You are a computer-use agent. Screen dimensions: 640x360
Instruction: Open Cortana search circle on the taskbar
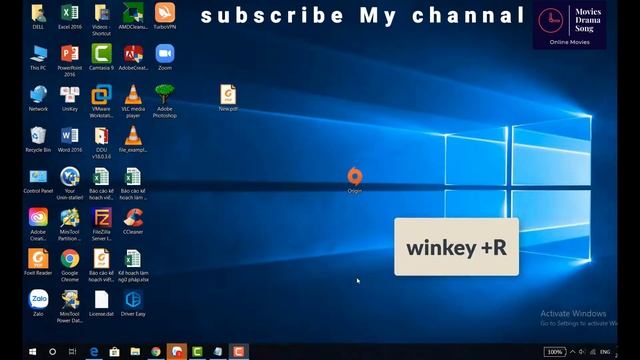click(53, 351)
